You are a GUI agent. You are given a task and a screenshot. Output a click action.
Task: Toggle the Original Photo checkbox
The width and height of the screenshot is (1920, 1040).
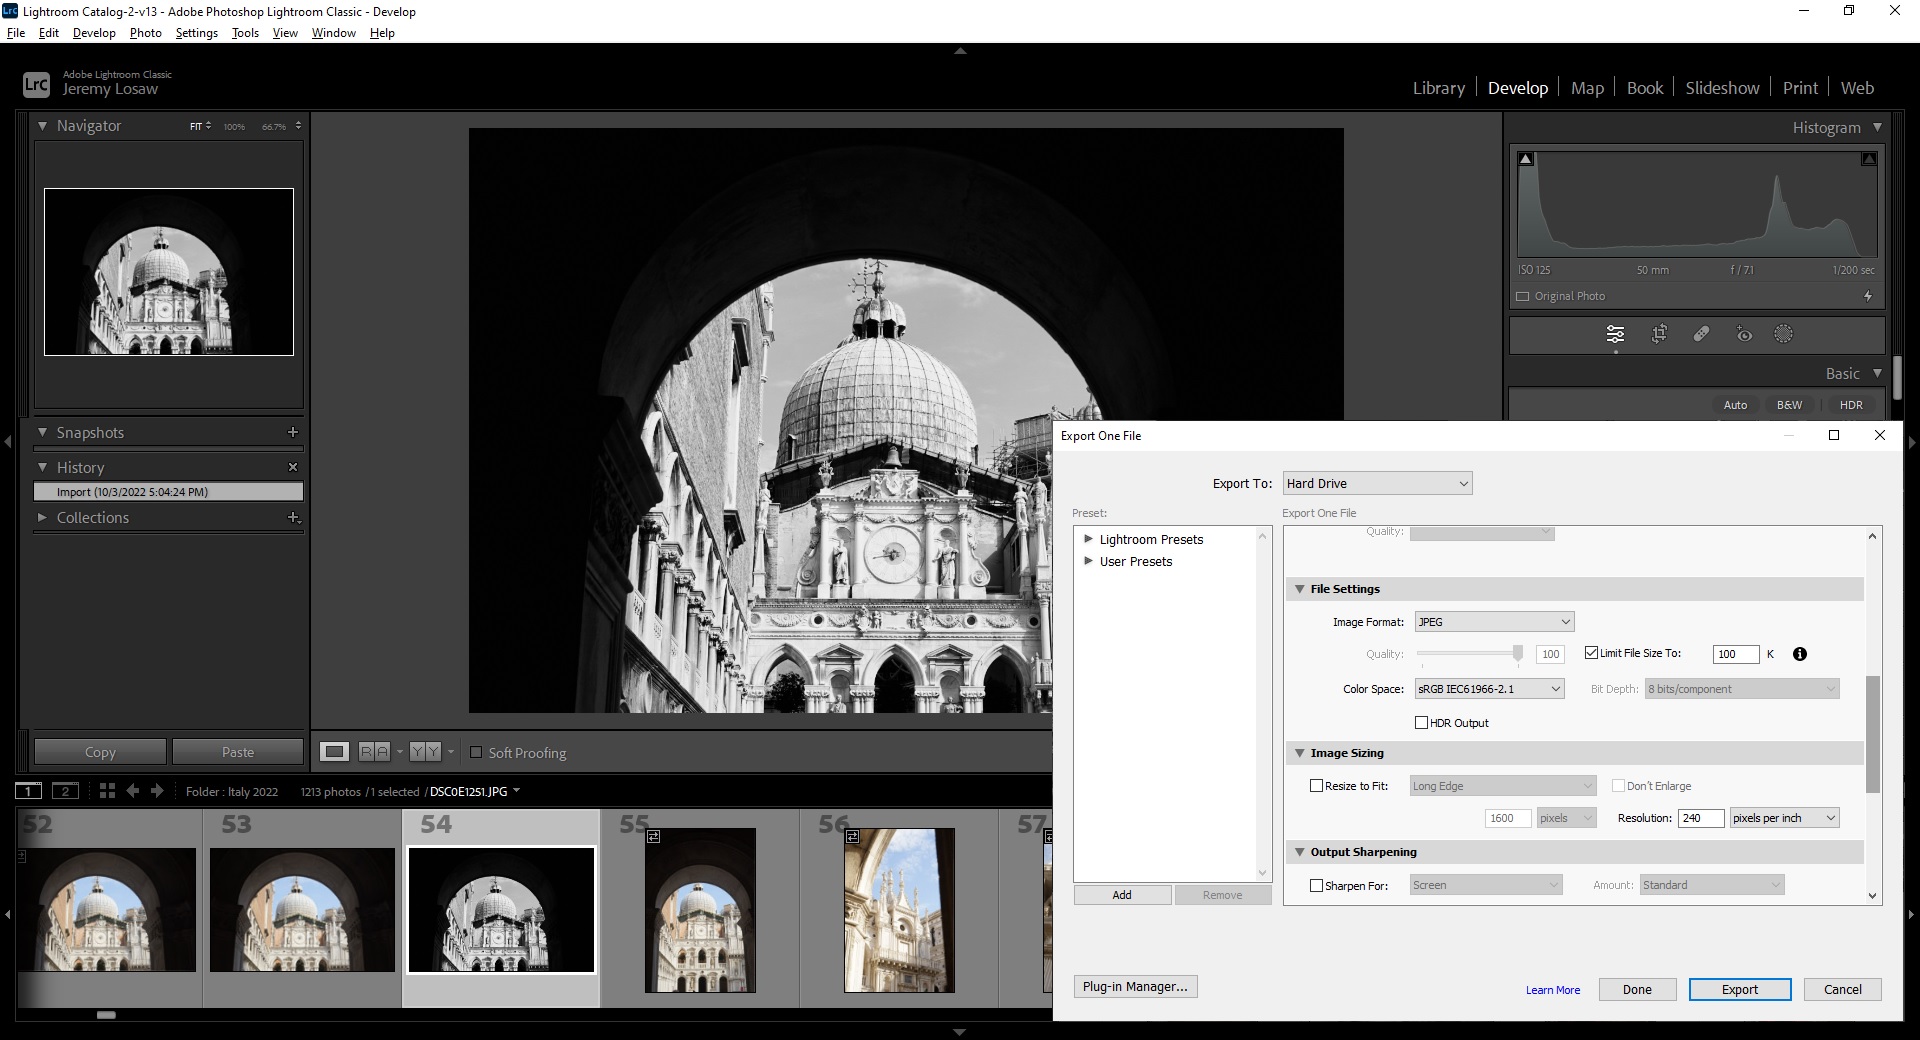point(1523,296)
